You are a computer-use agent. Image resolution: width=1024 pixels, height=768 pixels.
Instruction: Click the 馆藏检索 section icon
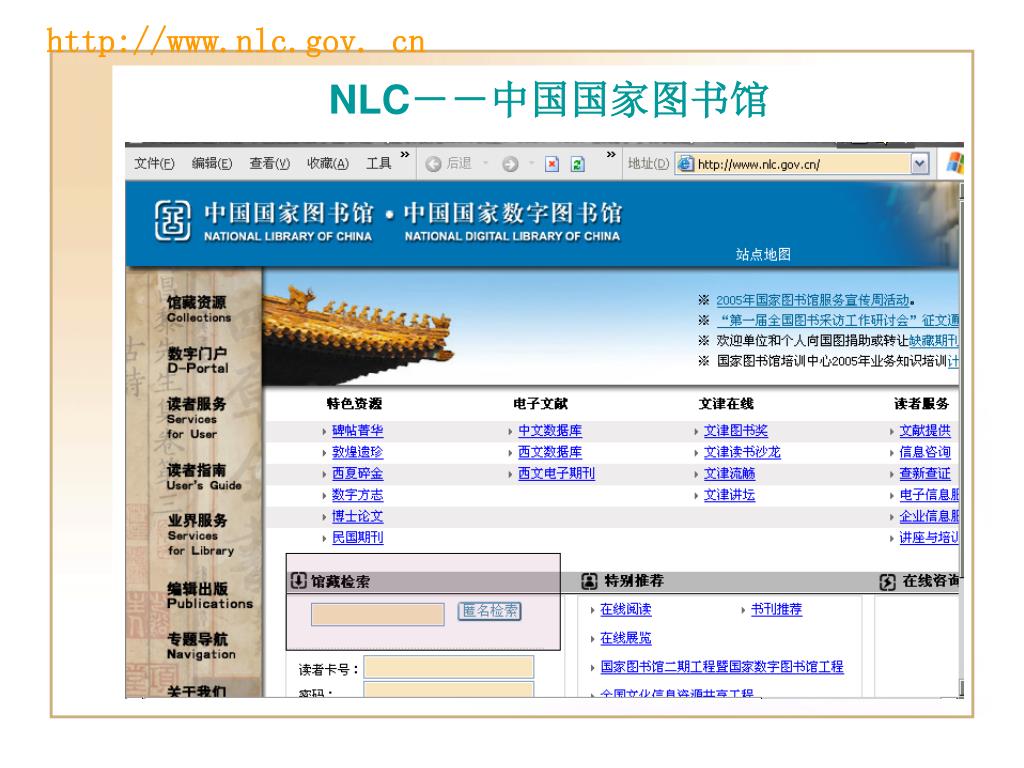point(298,581)
